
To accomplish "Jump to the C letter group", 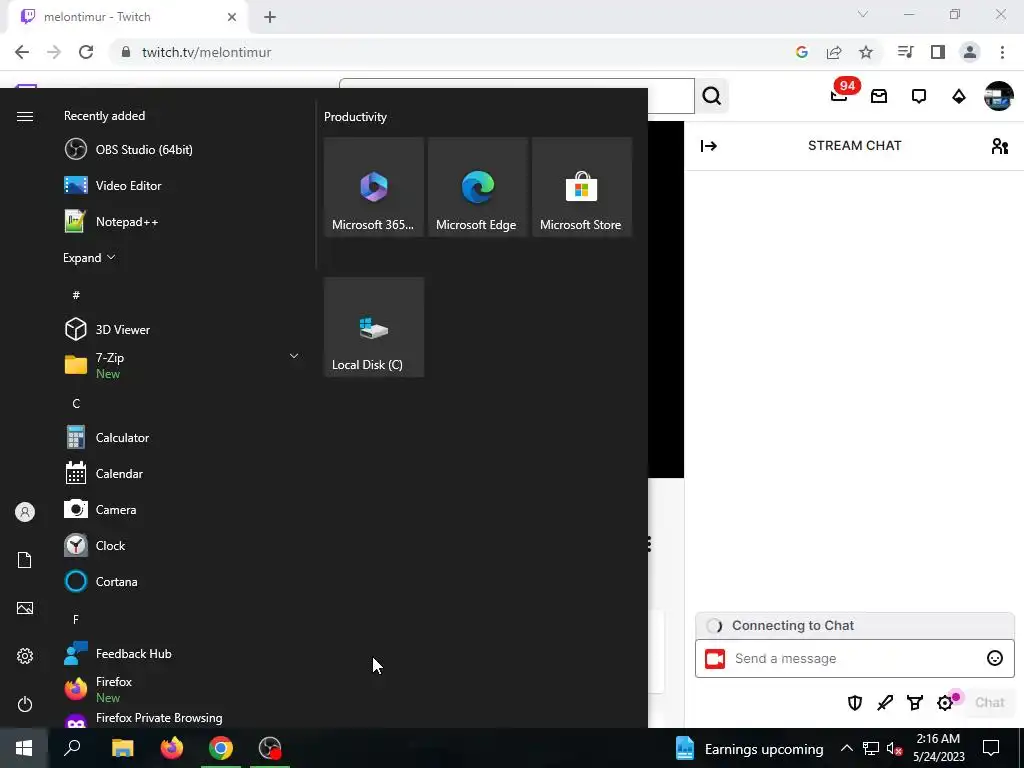I will pos(76,404).
